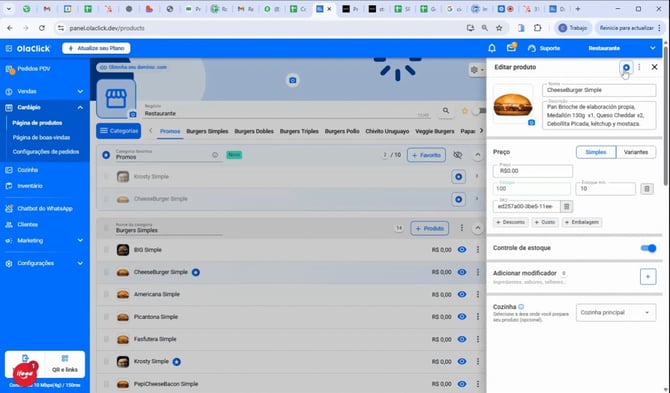Toggle visibility of Picantona Simple
670x393 pixels.
point(462,317)
